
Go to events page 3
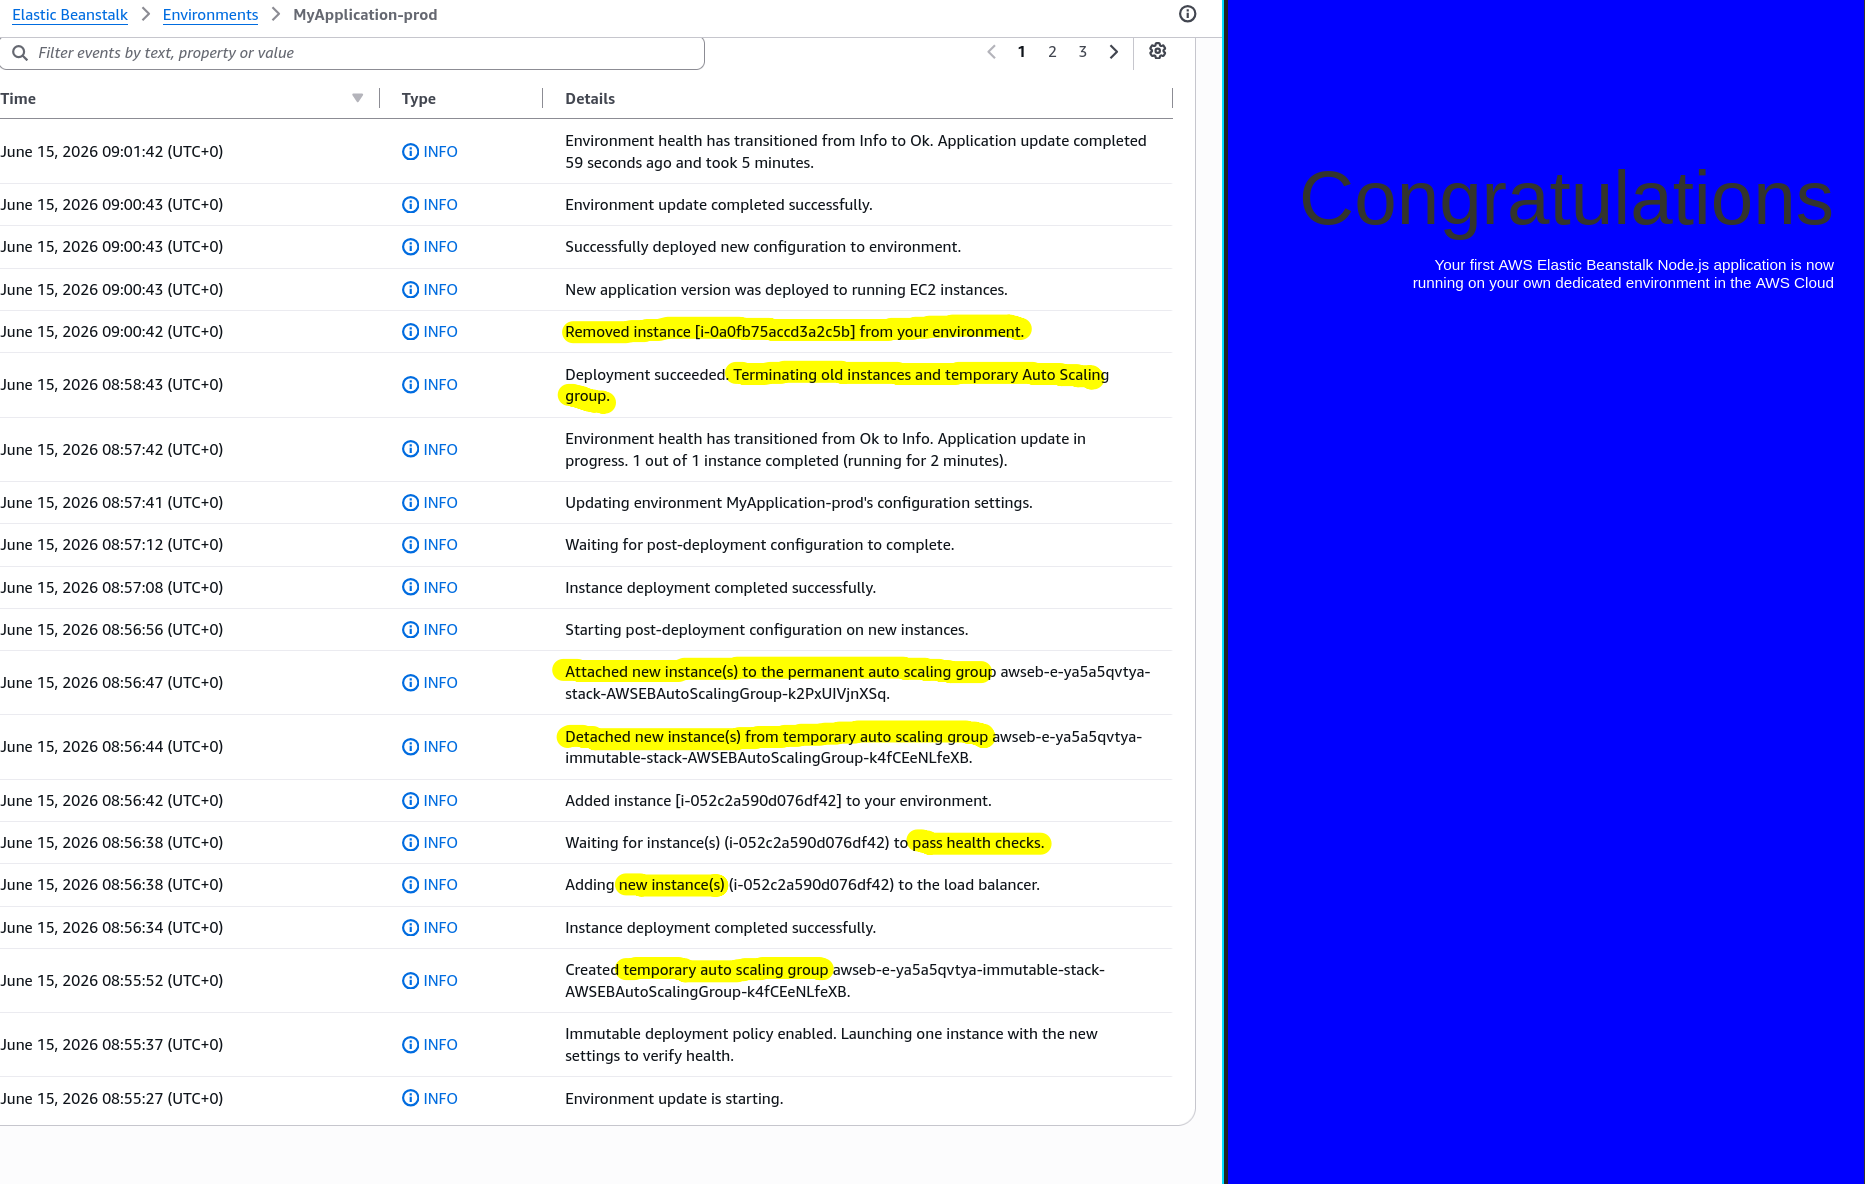coord(1082,52)
